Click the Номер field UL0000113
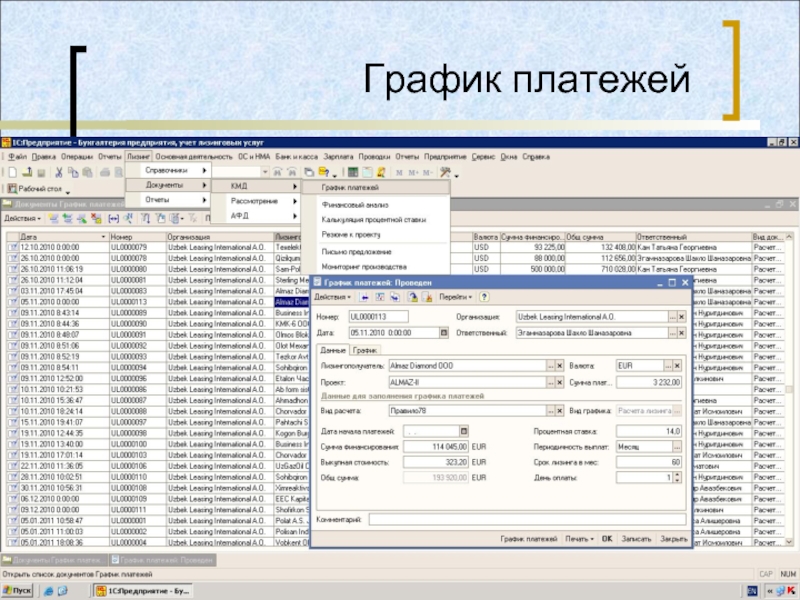Screen dimensions: 800x600 (x=379, y=317)
